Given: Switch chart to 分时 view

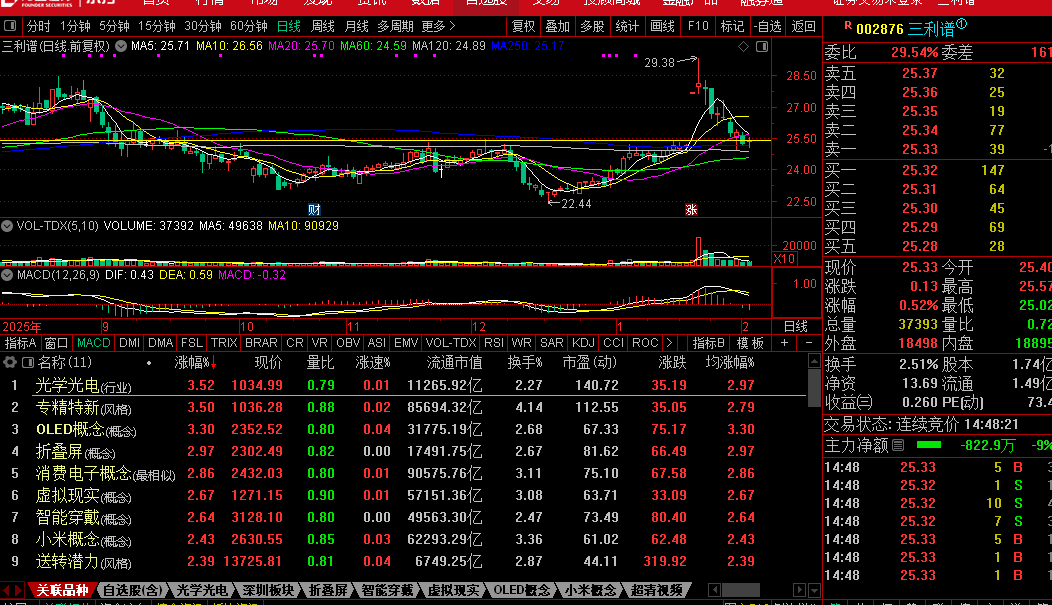Looking at the screenshot, I should (x=38, y=26).
